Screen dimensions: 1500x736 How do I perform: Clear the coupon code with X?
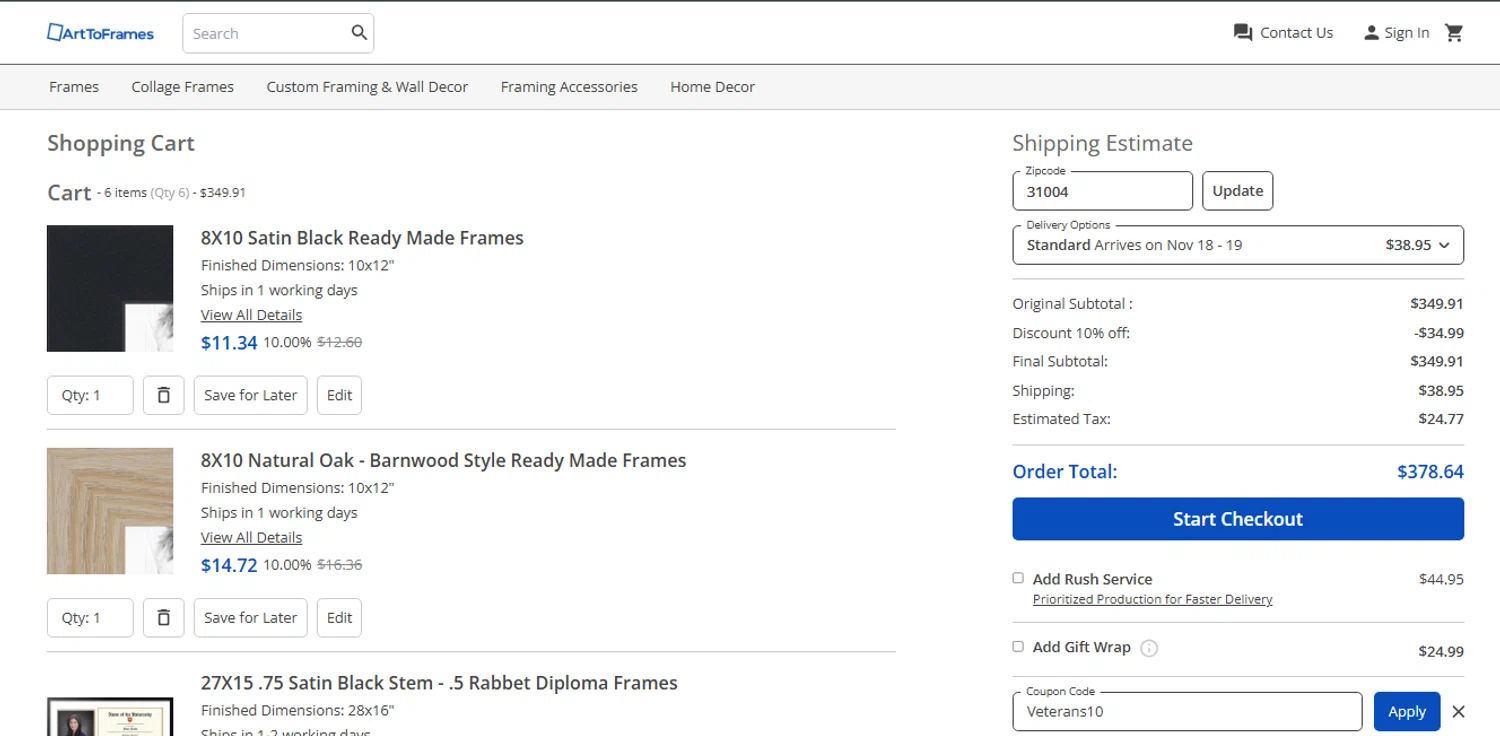[x=1458, y=712]
